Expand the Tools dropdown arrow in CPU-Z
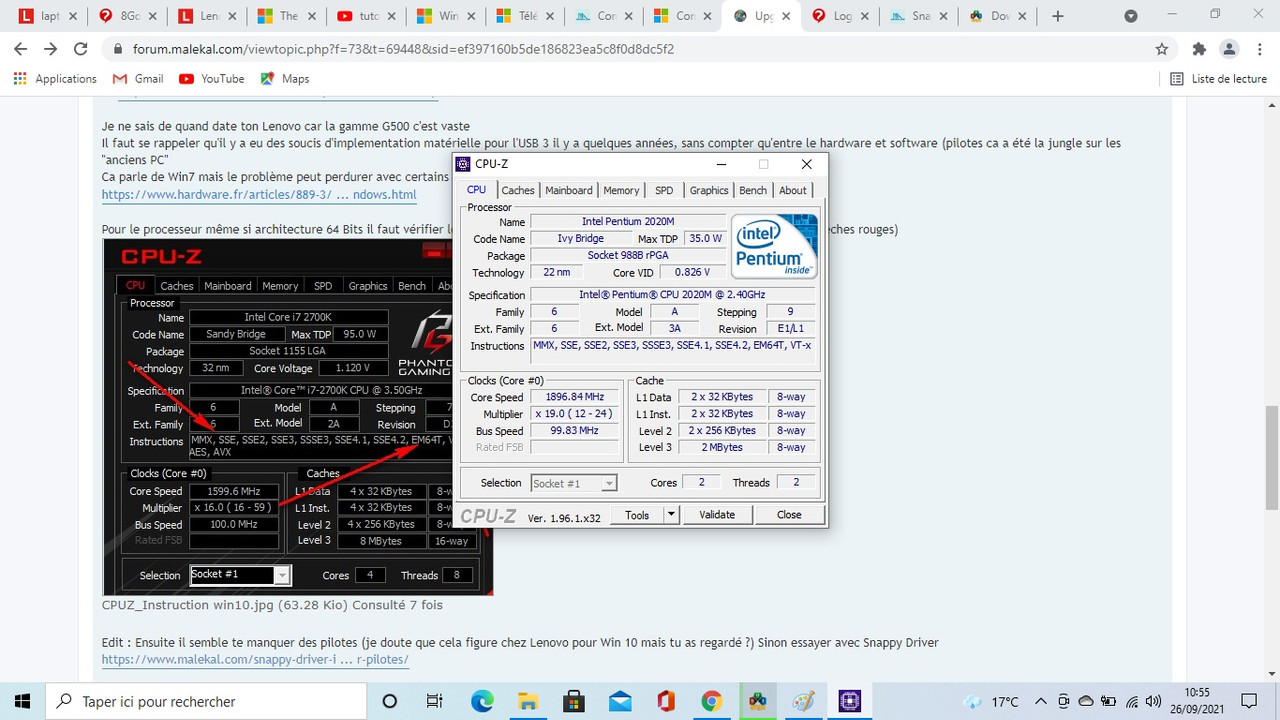Screen dimensions: 1280x720 [671, 515]
